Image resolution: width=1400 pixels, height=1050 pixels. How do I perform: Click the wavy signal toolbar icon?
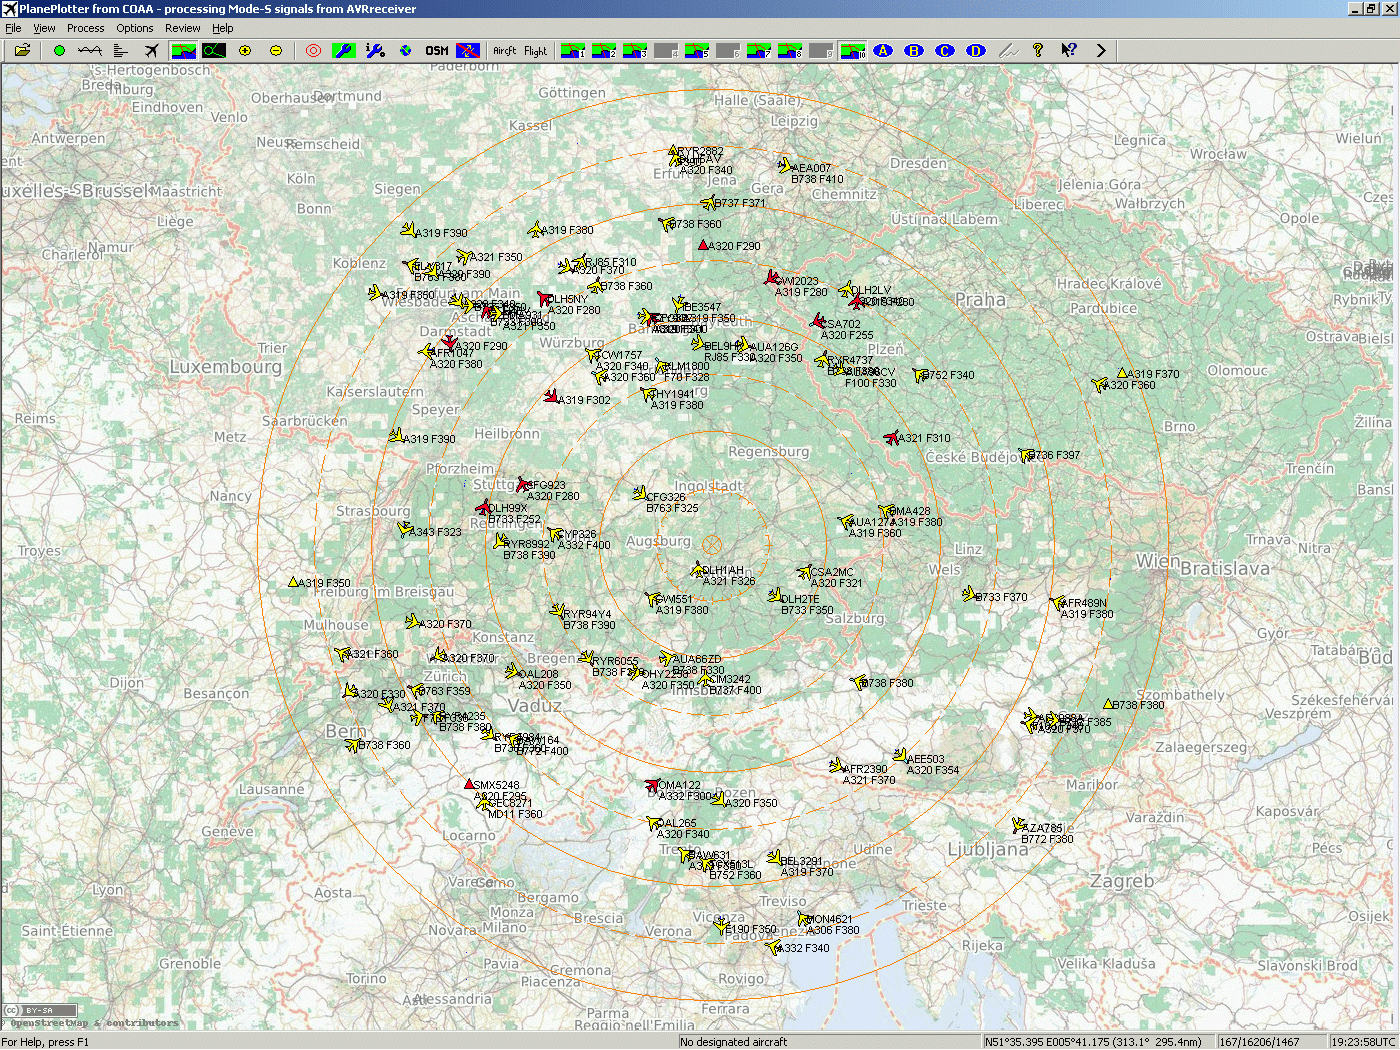90,50
